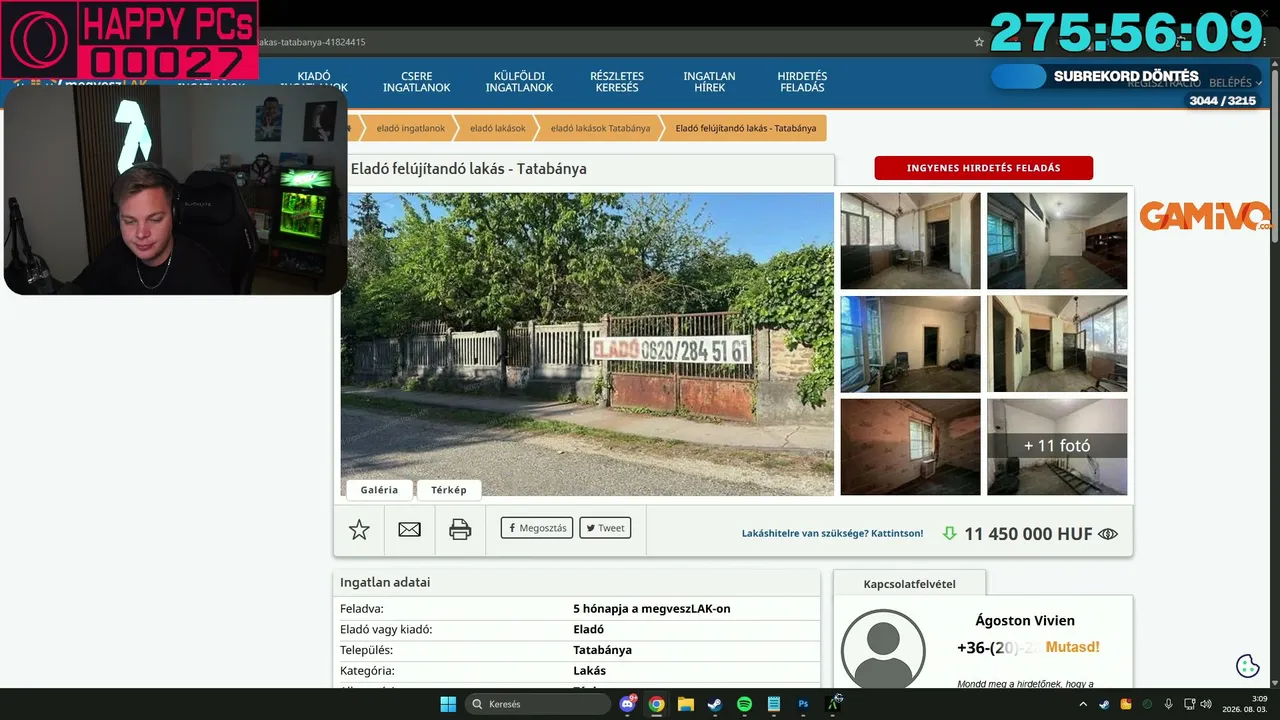1280x720 pixels.
Task: Click the contact name Ágoston Vivien
Action: tap(1025, 621)
